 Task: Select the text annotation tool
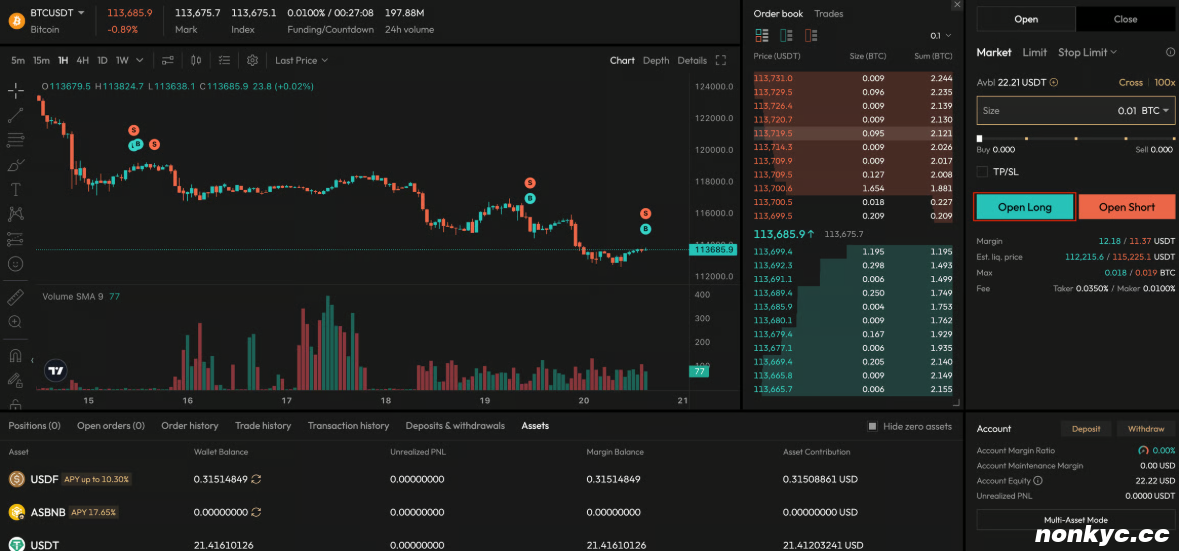point(15,189)
